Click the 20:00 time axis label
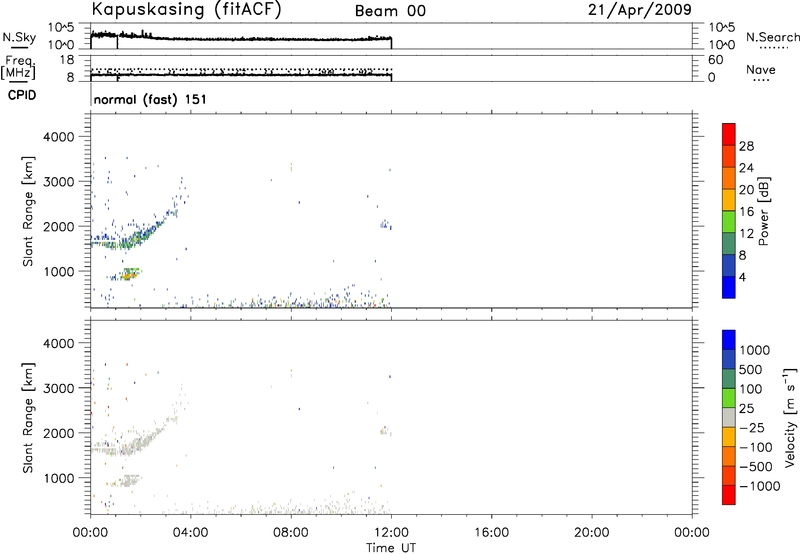This screenshot has width=800, height=554. point(591,533)
